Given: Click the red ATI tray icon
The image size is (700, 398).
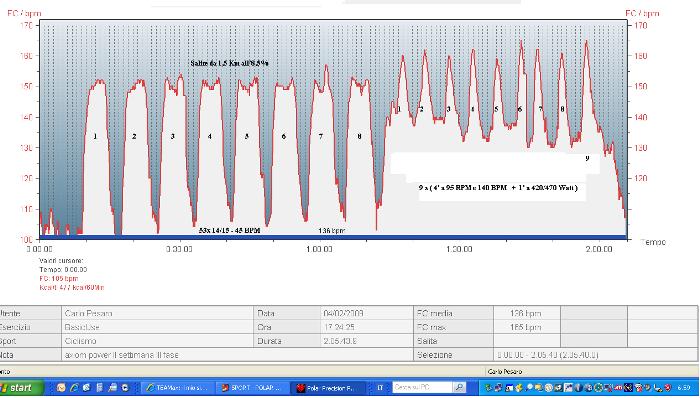Looking at the screenshot, I should (618, 388).
